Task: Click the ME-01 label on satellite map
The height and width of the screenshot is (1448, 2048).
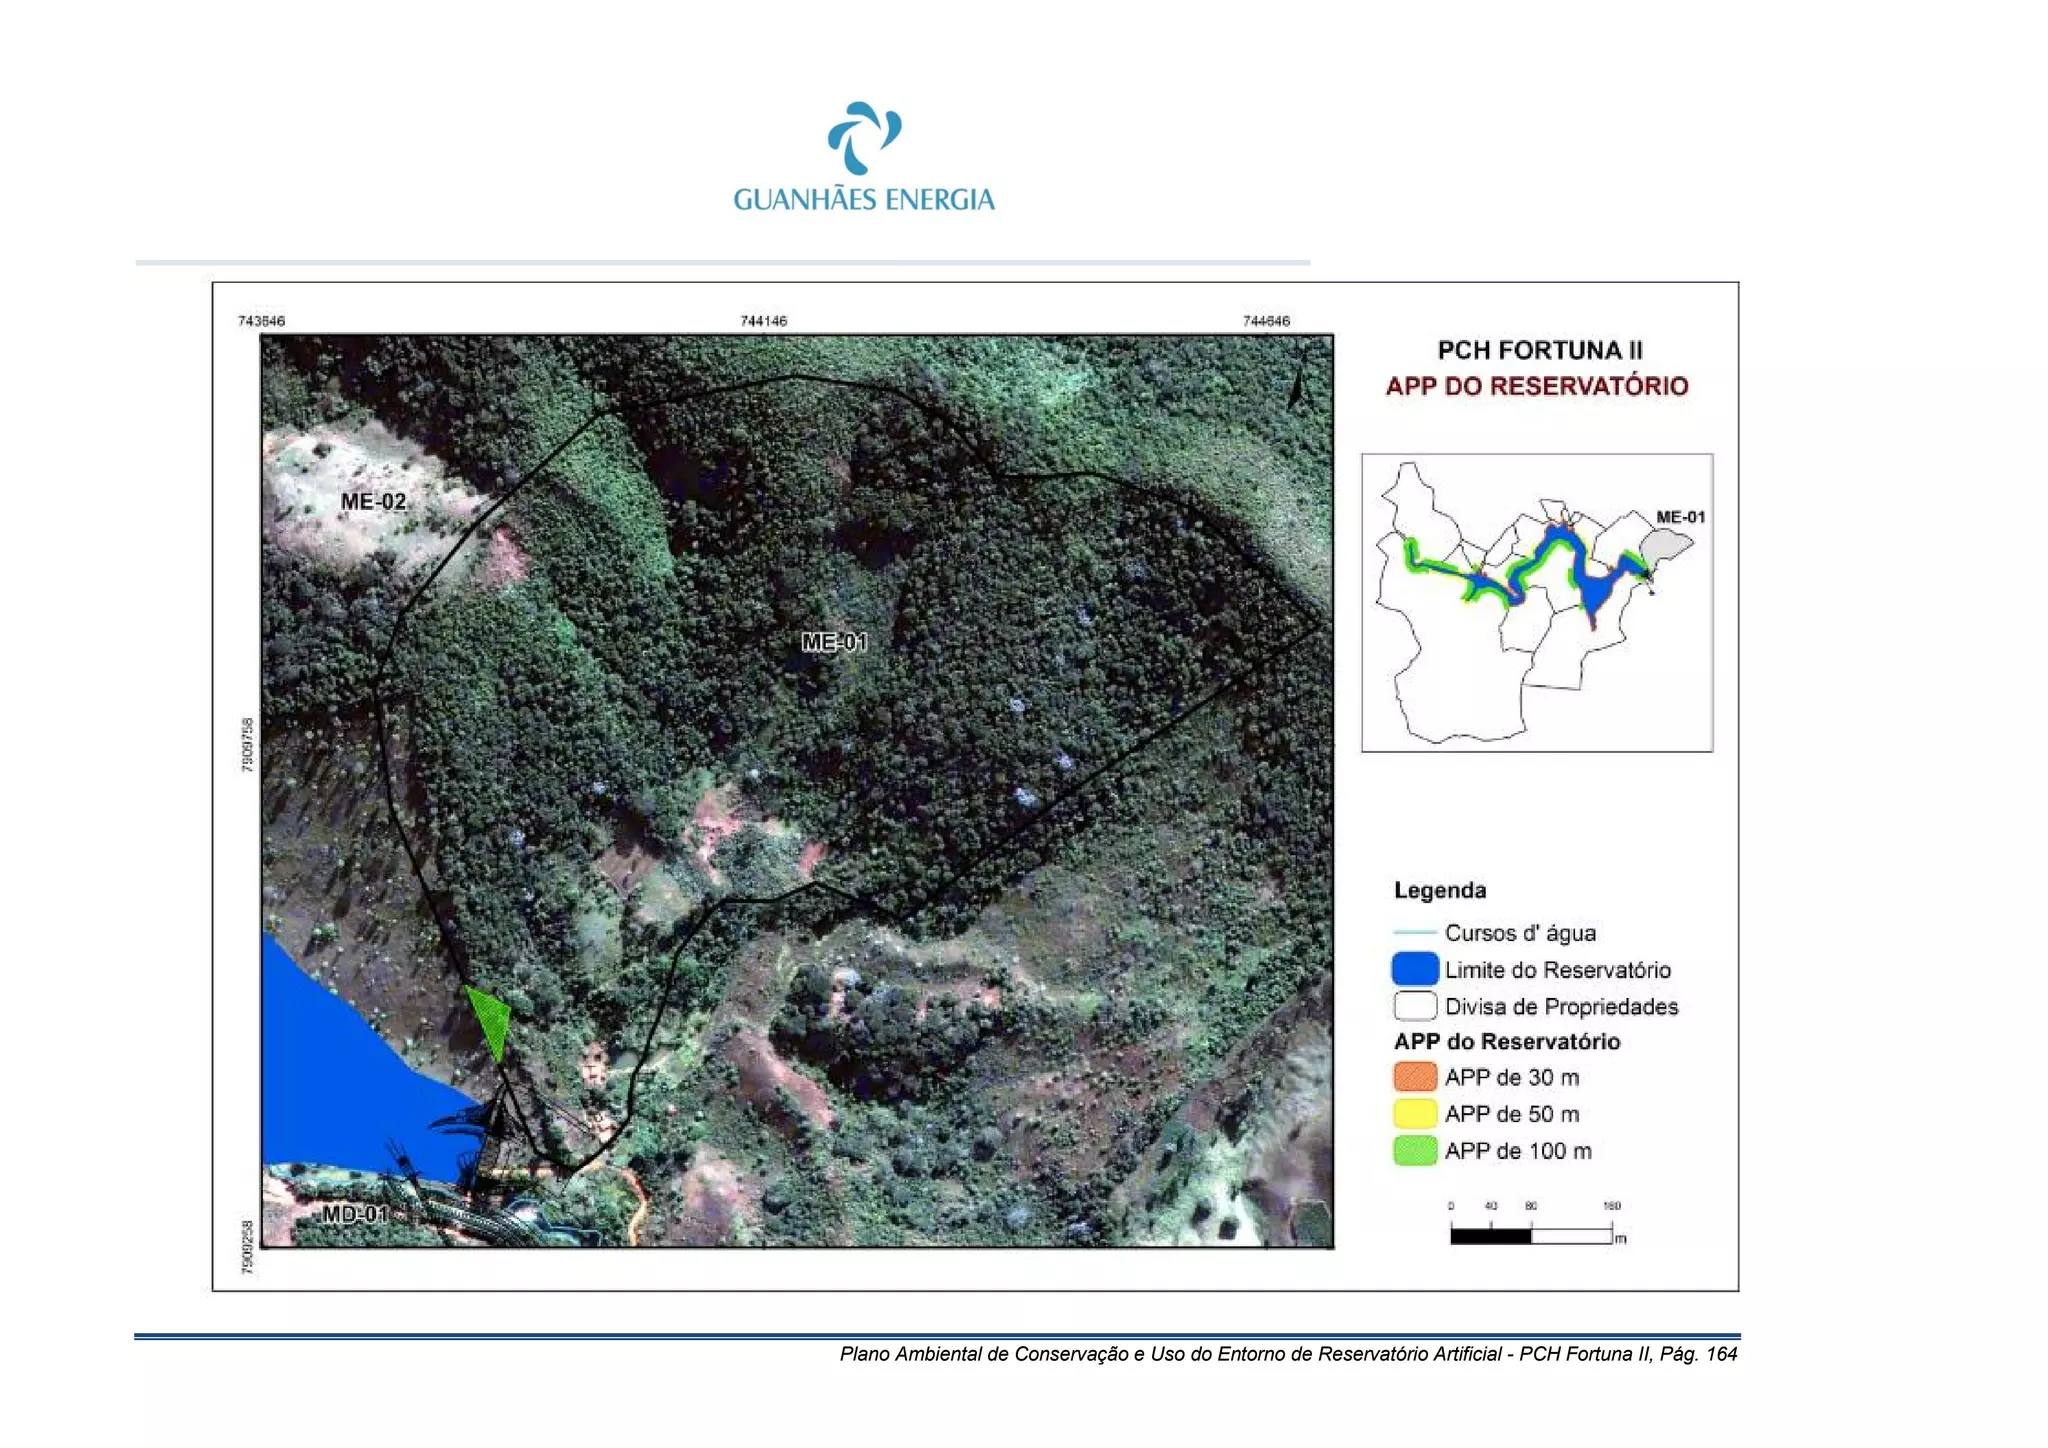Action: pyautogui.click(x=834, y=642)
